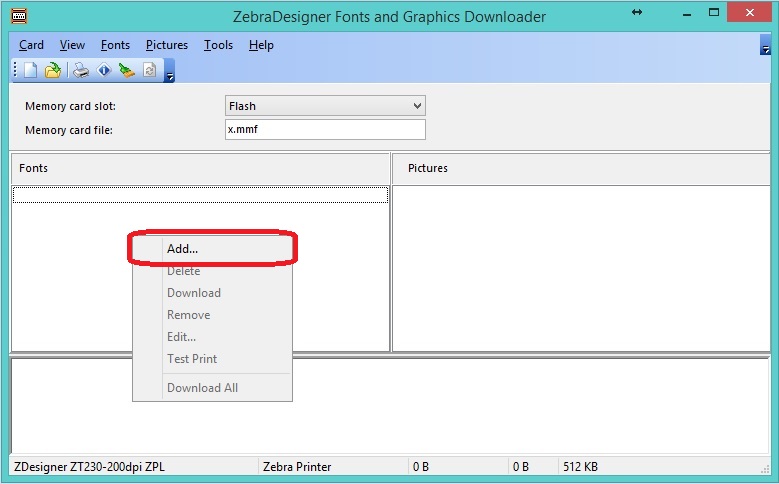Select the empty focused row in Fonts list
Screen dimensions: 779x484
tap(200, 195)
